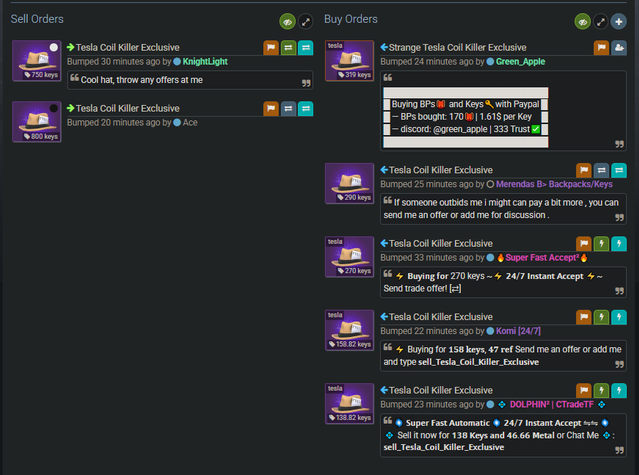Report Komi [24/7] listing with flag icon
The height and width of the screenshot is (475, 639).
(x=584, y=317)
